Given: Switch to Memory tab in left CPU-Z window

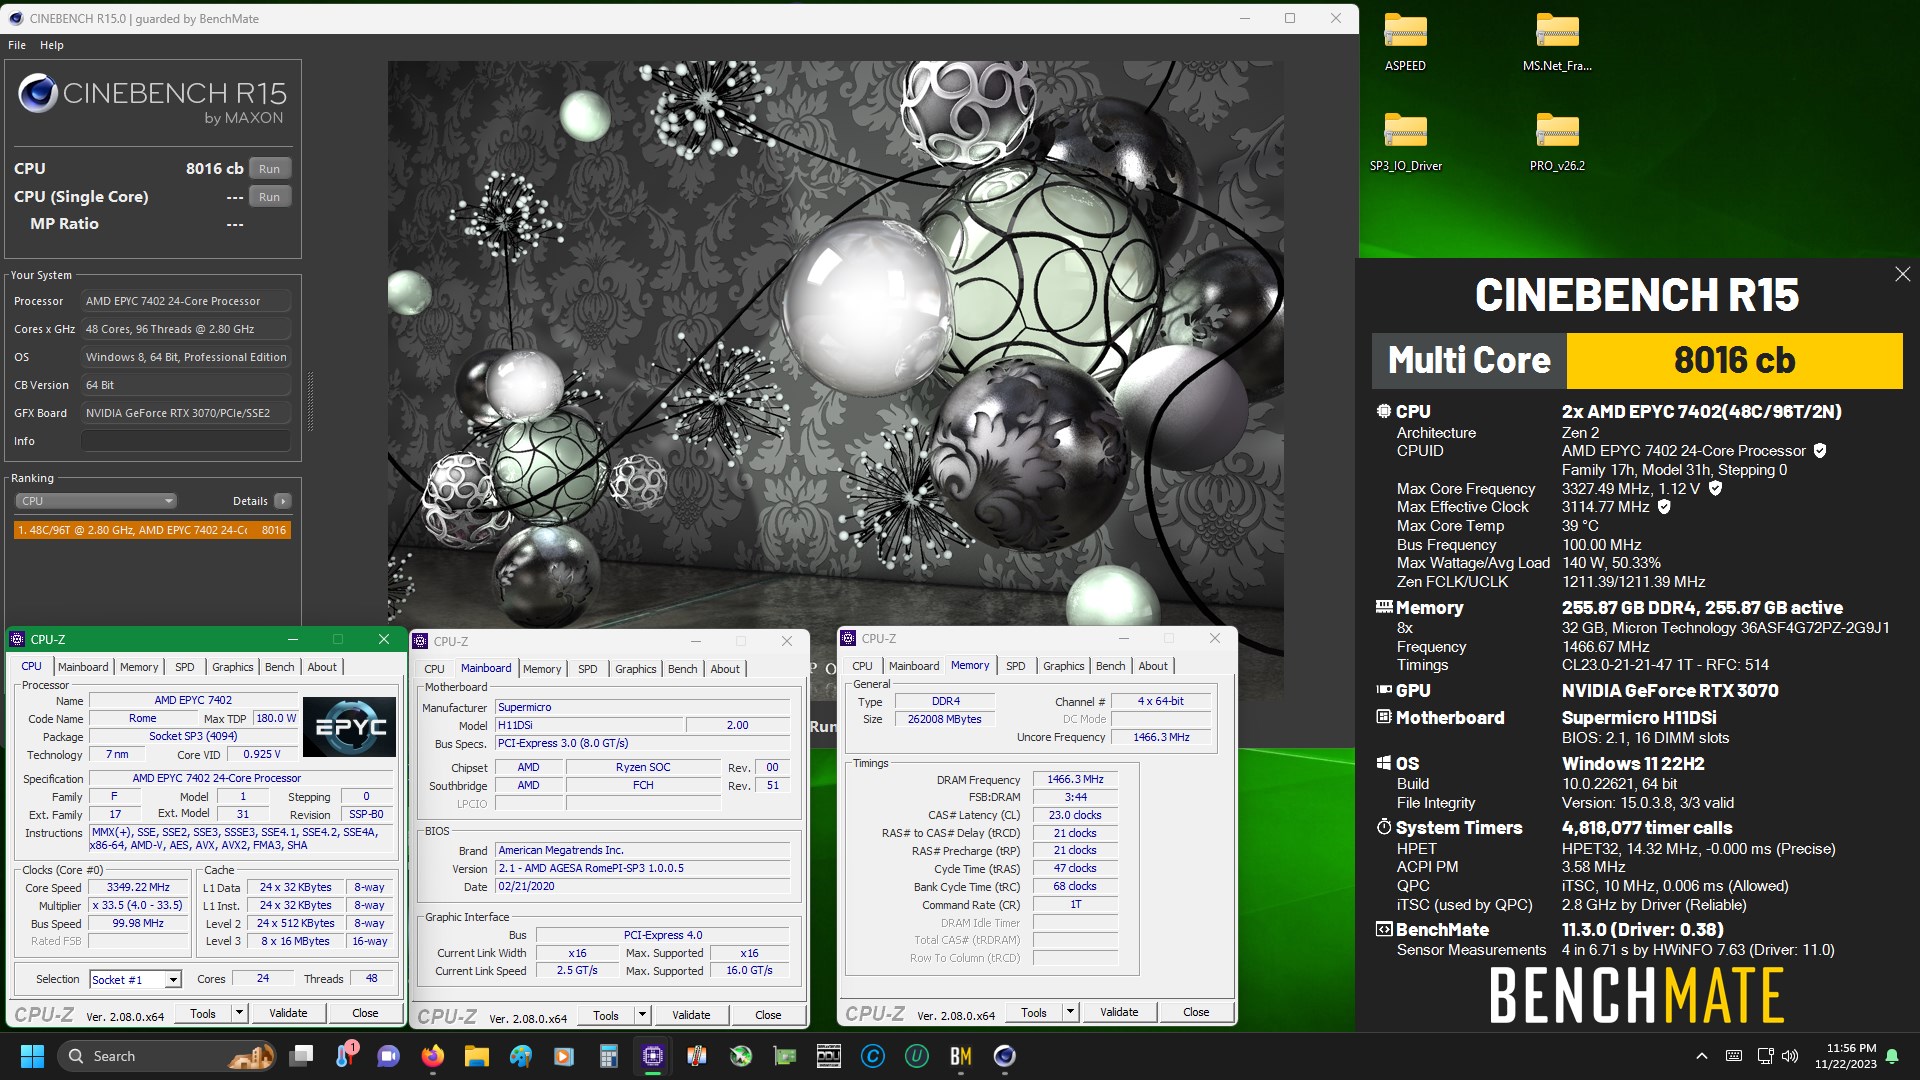Looking at the screenshot, I should (x=139, y=667).
